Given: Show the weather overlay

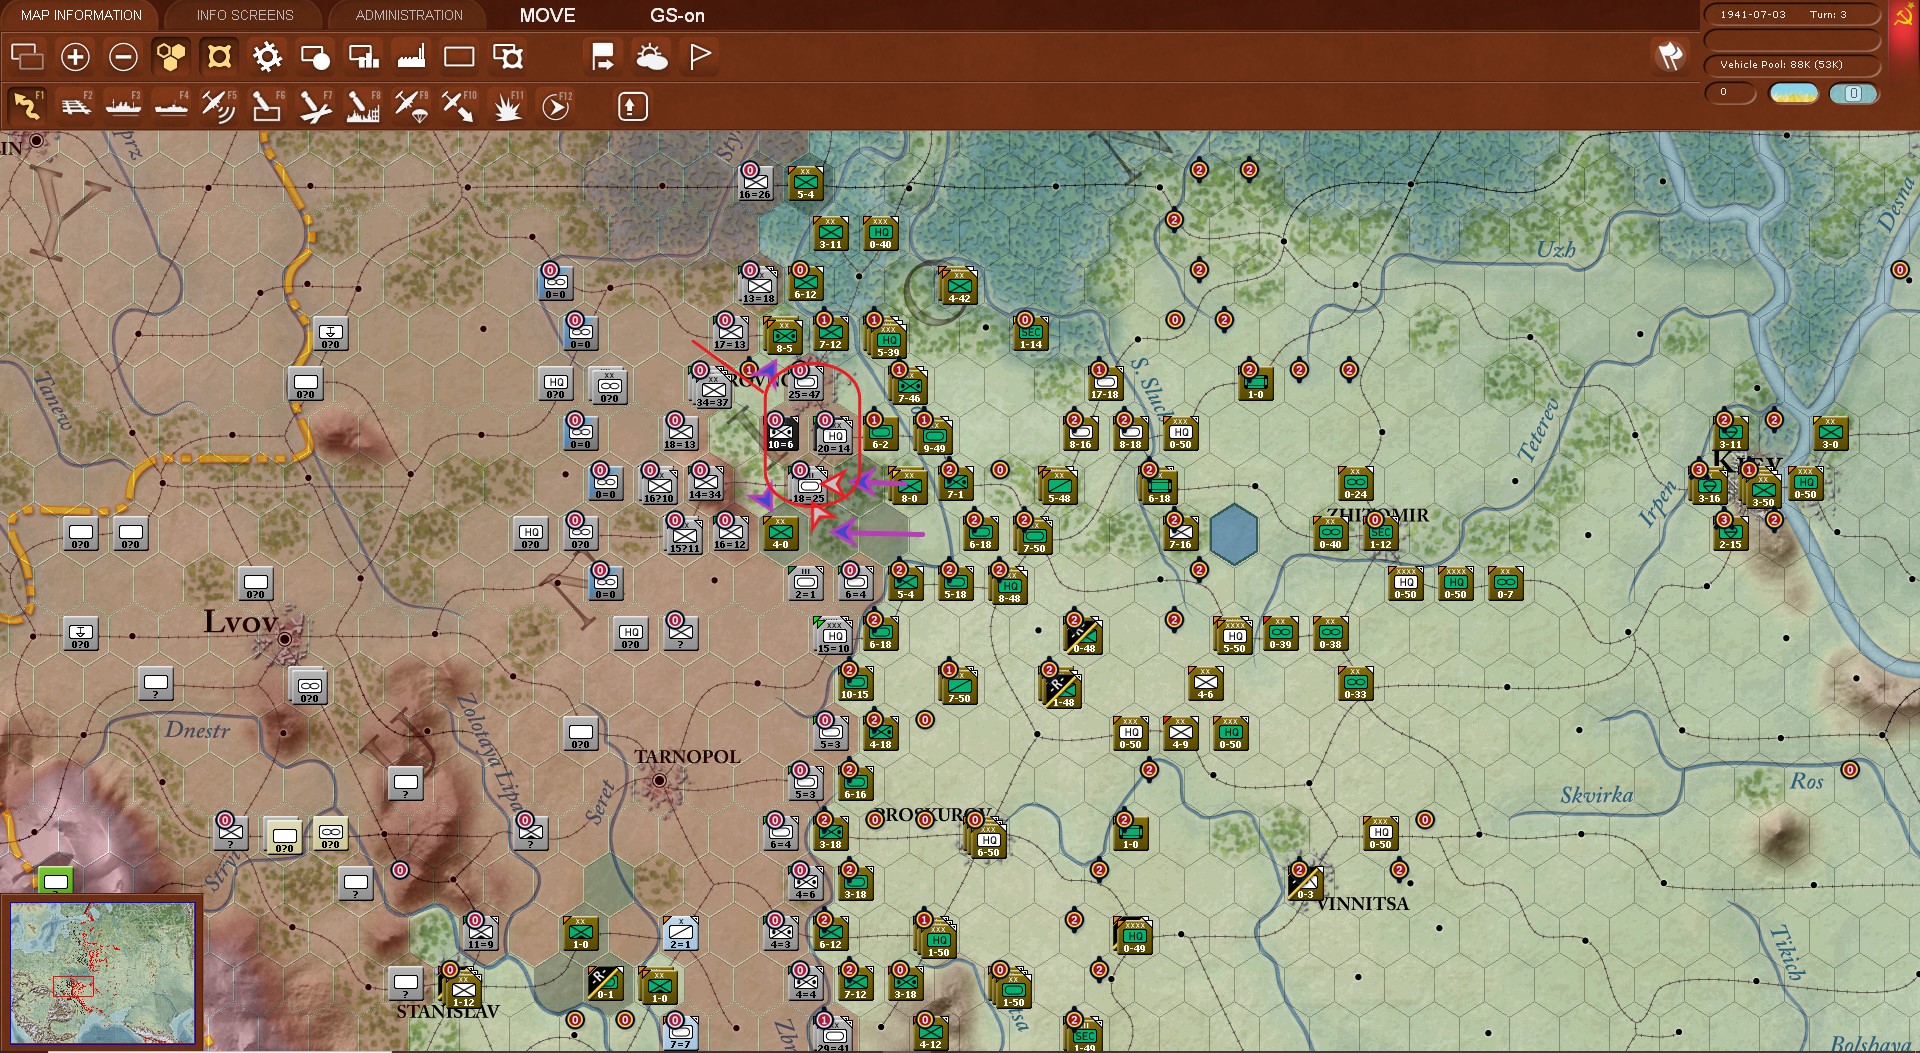Looking at the screenshot, I should point(652,57).
